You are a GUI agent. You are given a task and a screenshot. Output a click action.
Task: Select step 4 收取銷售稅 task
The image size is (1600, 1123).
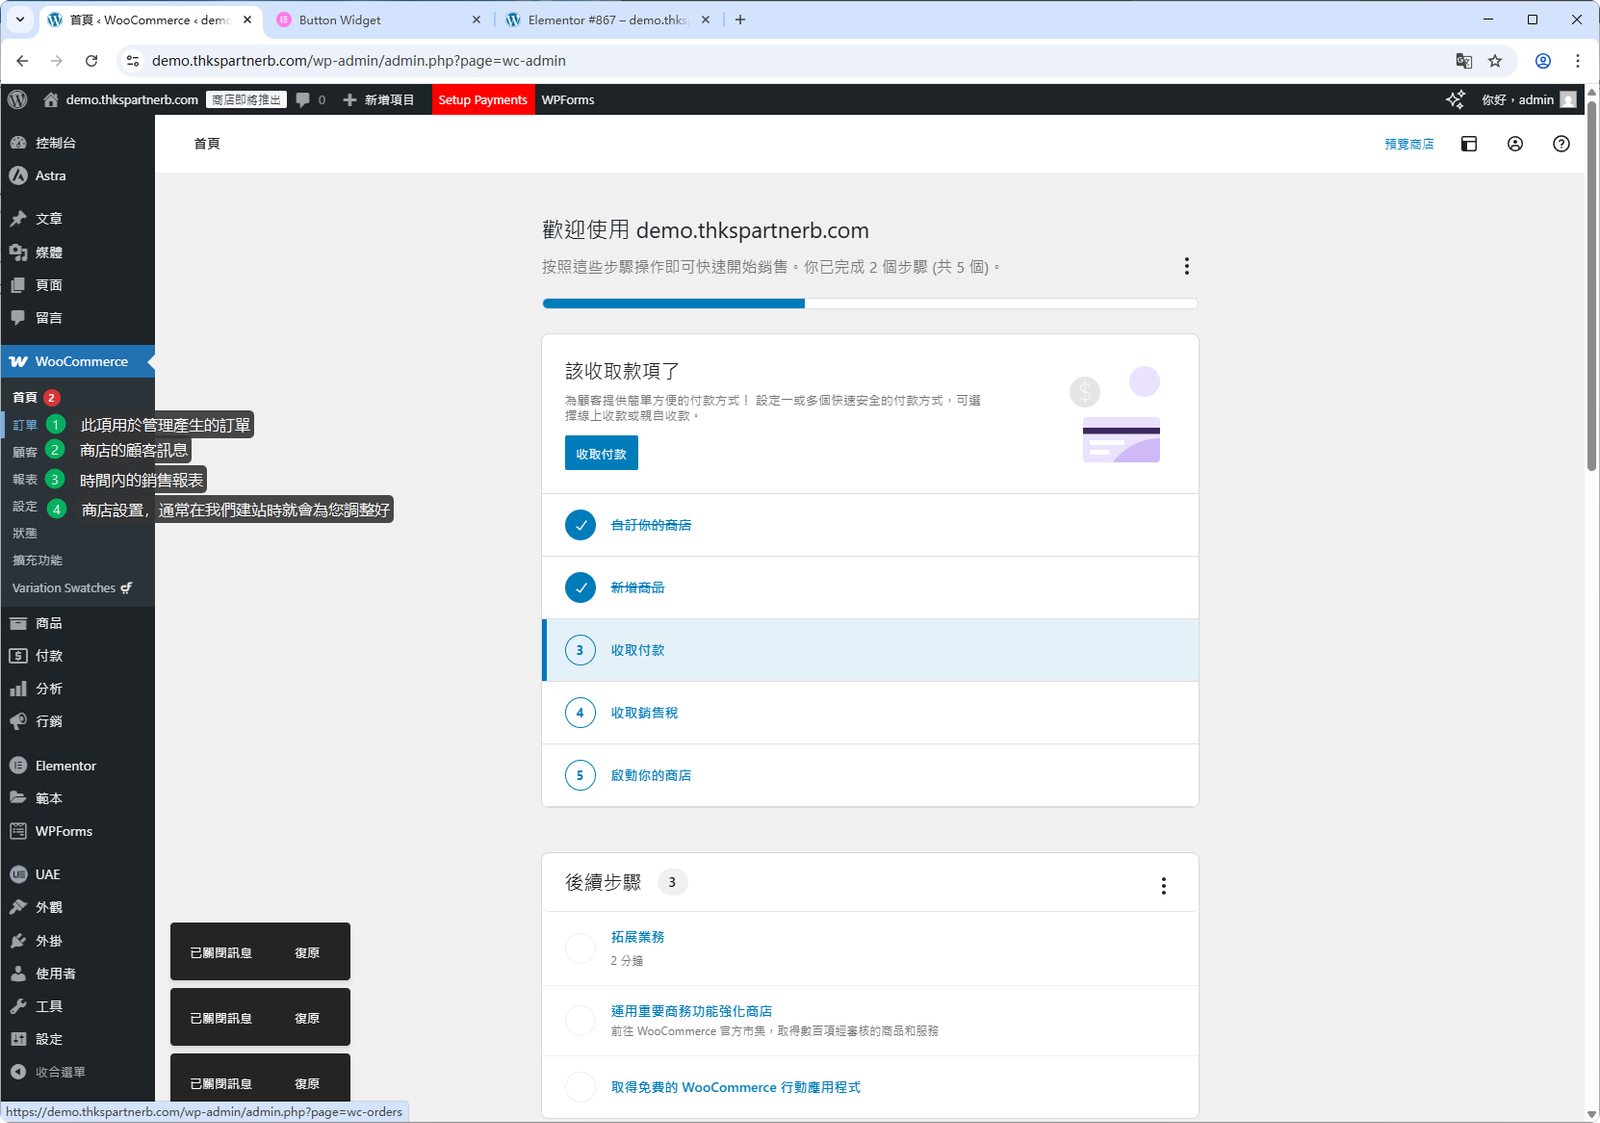[870, 713]
